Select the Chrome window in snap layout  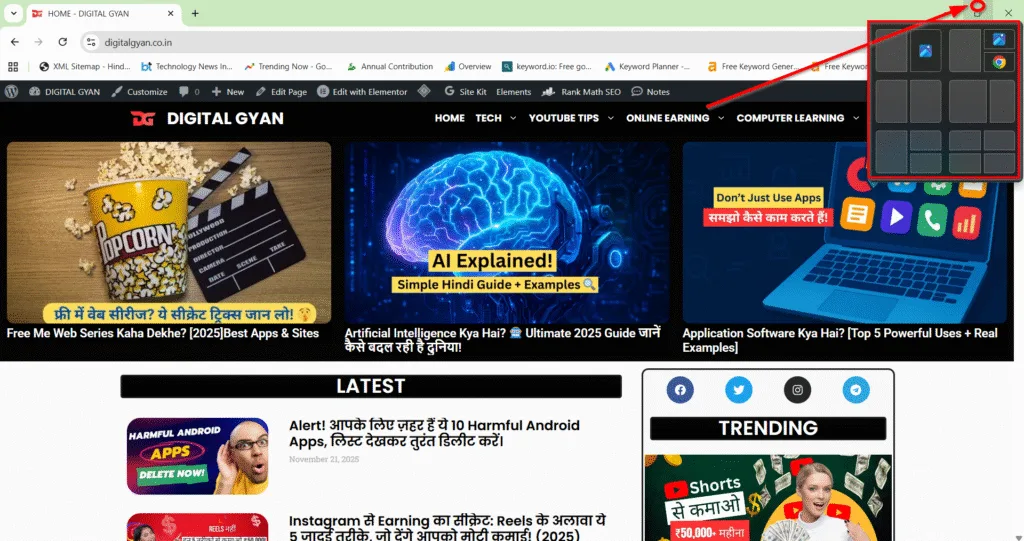998,62
